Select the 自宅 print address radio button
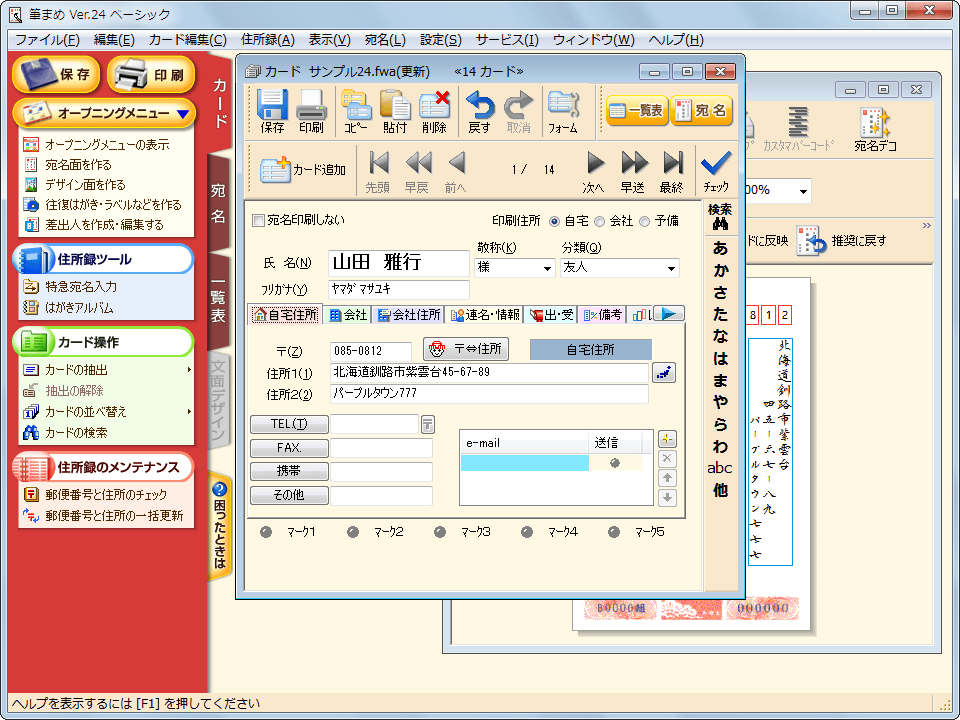 pyautogui.click(x=555, y=222)
